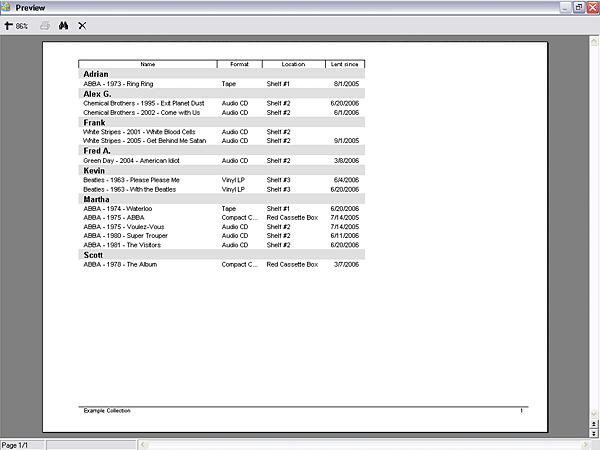Click the zoom tool showing 86%
Image resolution: width=600 pixels, height=450 pixels.
point(16,25)
